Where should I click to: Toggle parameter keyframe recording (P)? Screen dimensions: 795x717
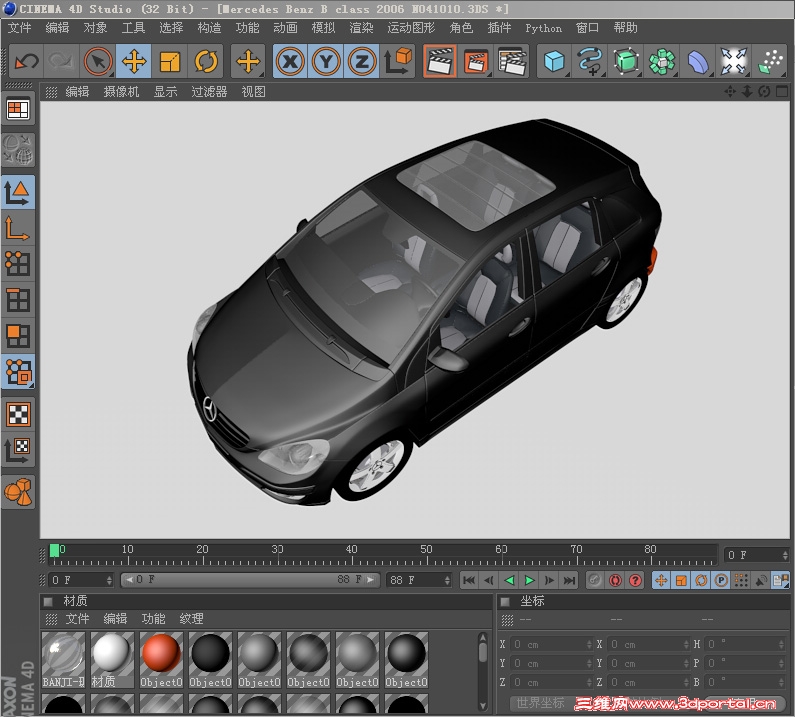tap(720, 580)
